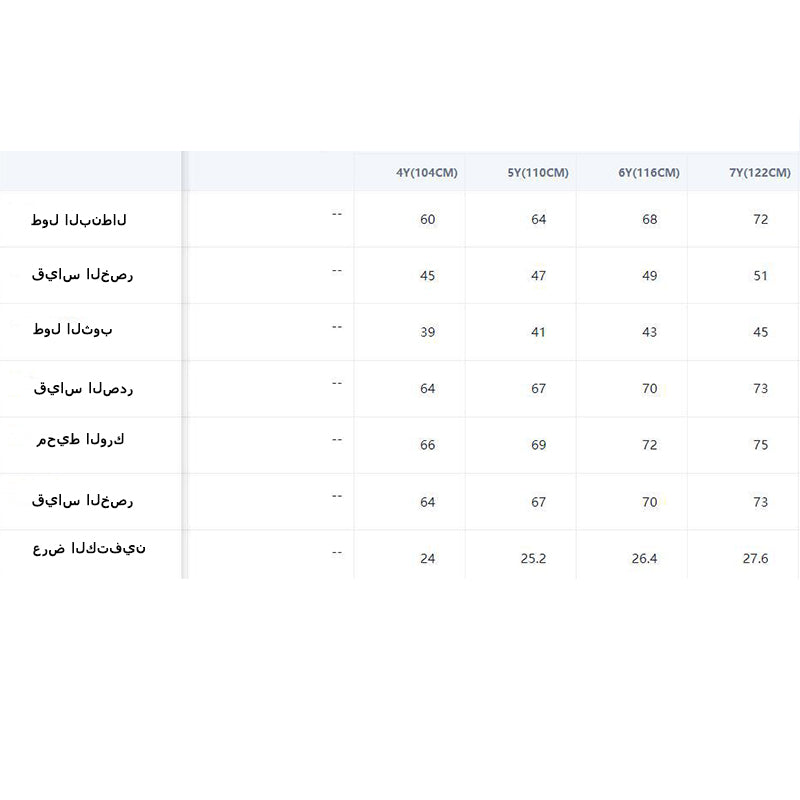Image resolution: width=800 pixels, height=800 pixels.
Task: Select the محيط الورك row label
Action: coord(80,440)
